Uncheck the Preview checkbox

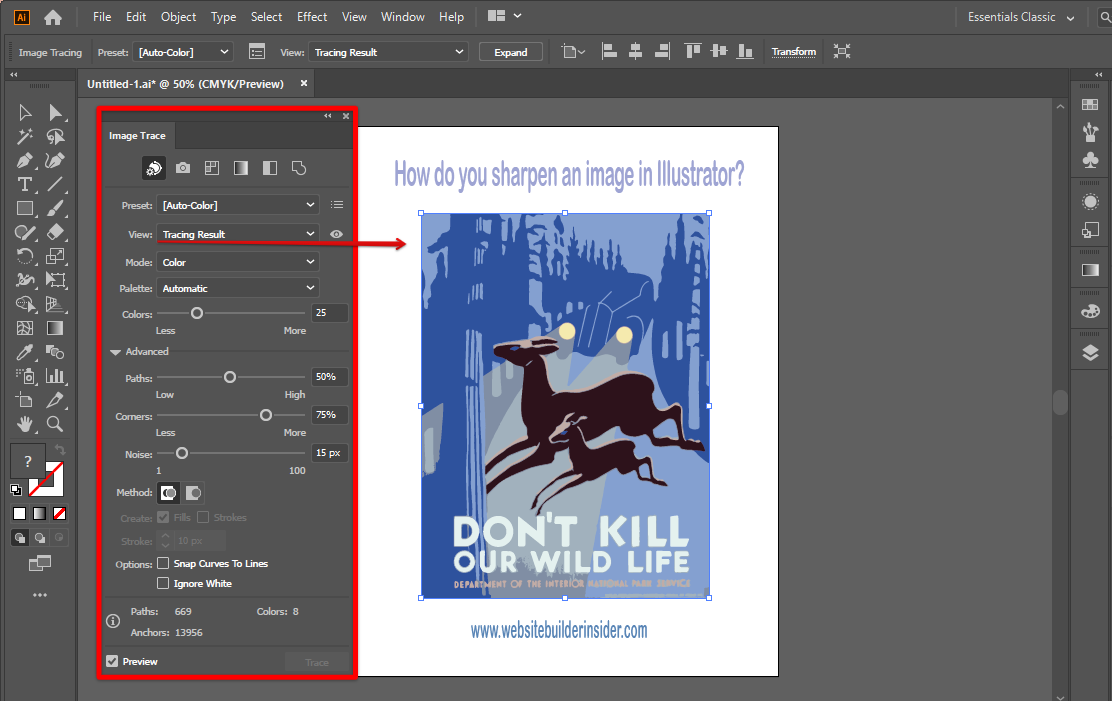(112, 661)
